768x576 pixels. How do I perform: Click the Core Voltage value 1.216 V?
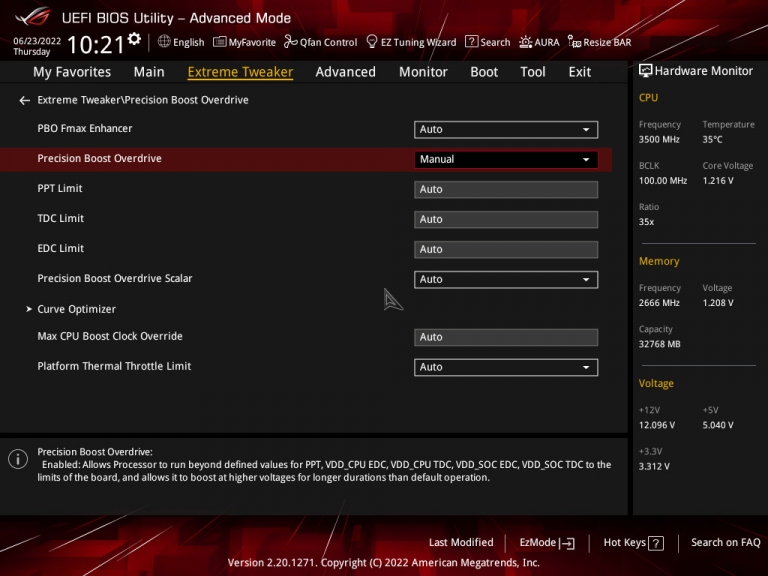pos(718,181)
